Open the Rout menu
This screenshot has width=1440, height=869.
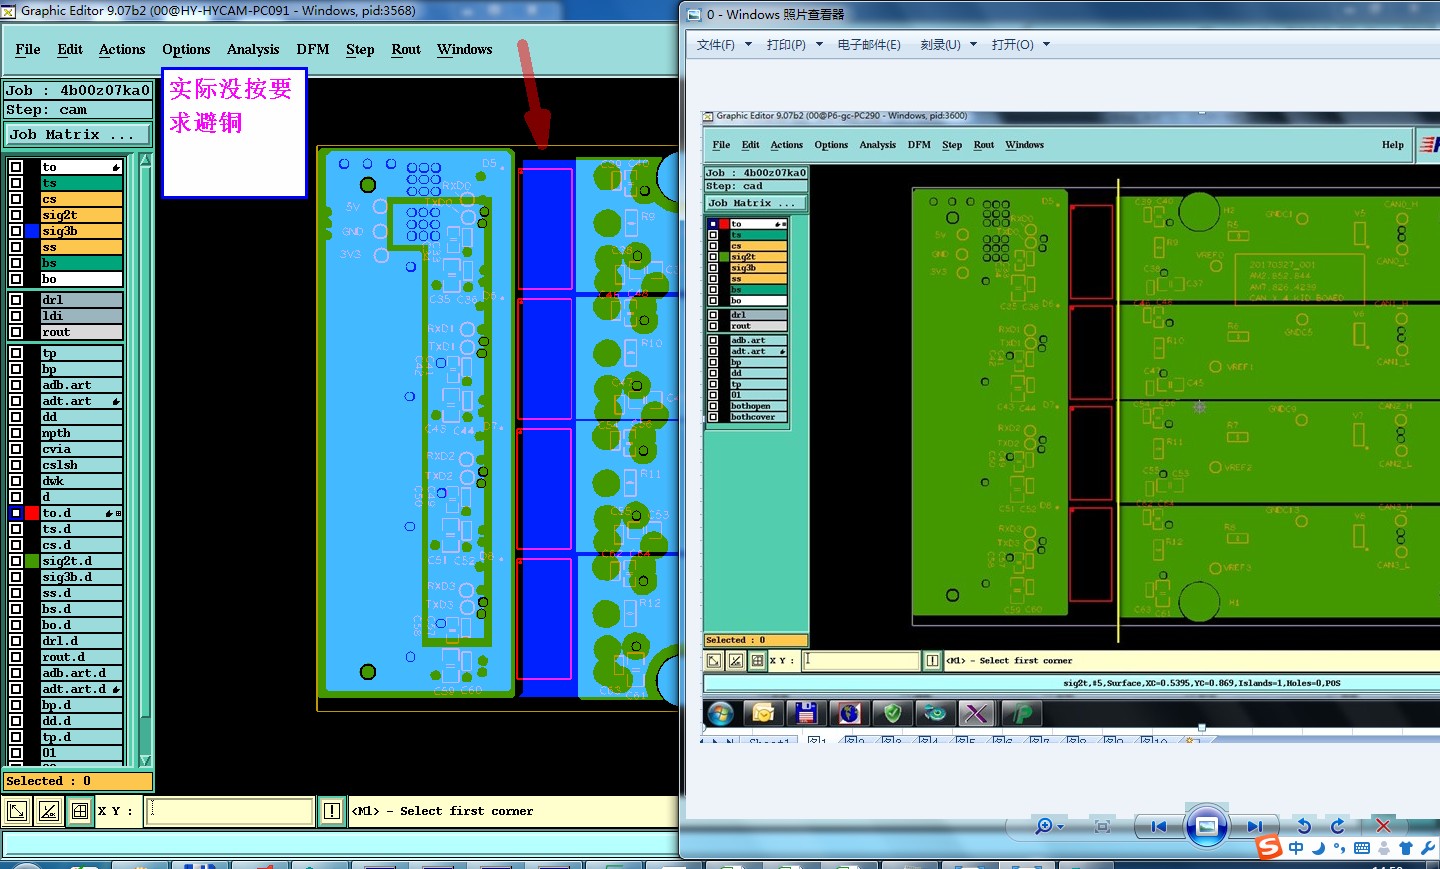[x=406, y=49]
